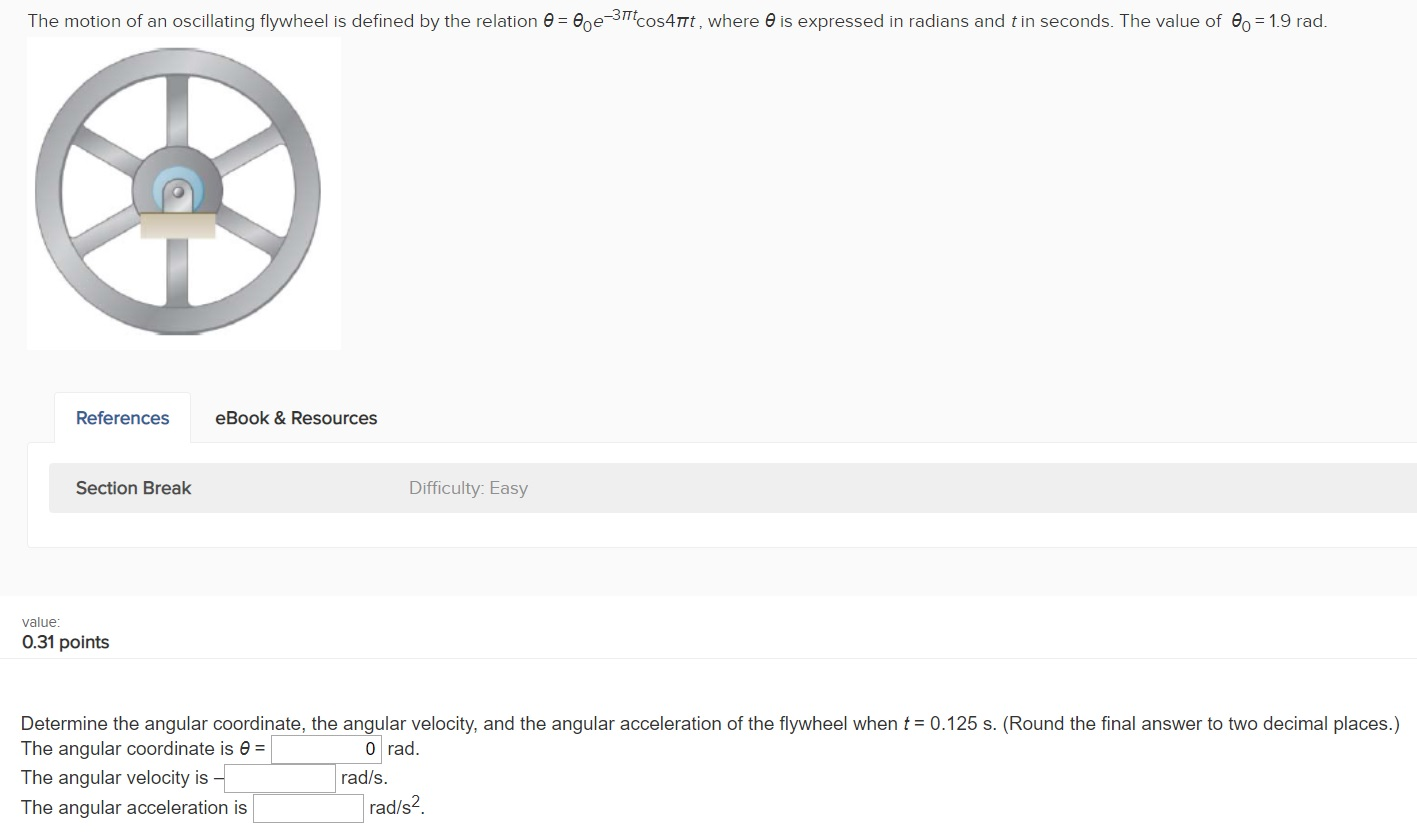The height and width of the screenshot is (833, 1417).
Task: Click the hub of the flywheel image
Action: tap(176, 191)
